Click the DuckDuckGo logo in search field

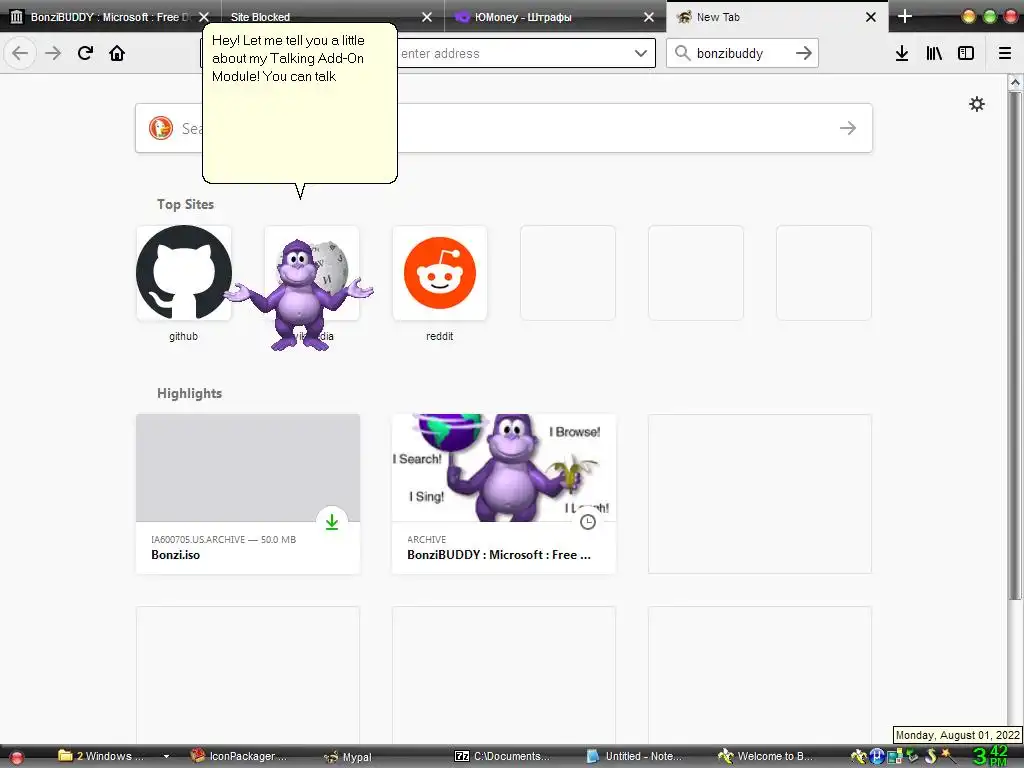pos(161,128)
